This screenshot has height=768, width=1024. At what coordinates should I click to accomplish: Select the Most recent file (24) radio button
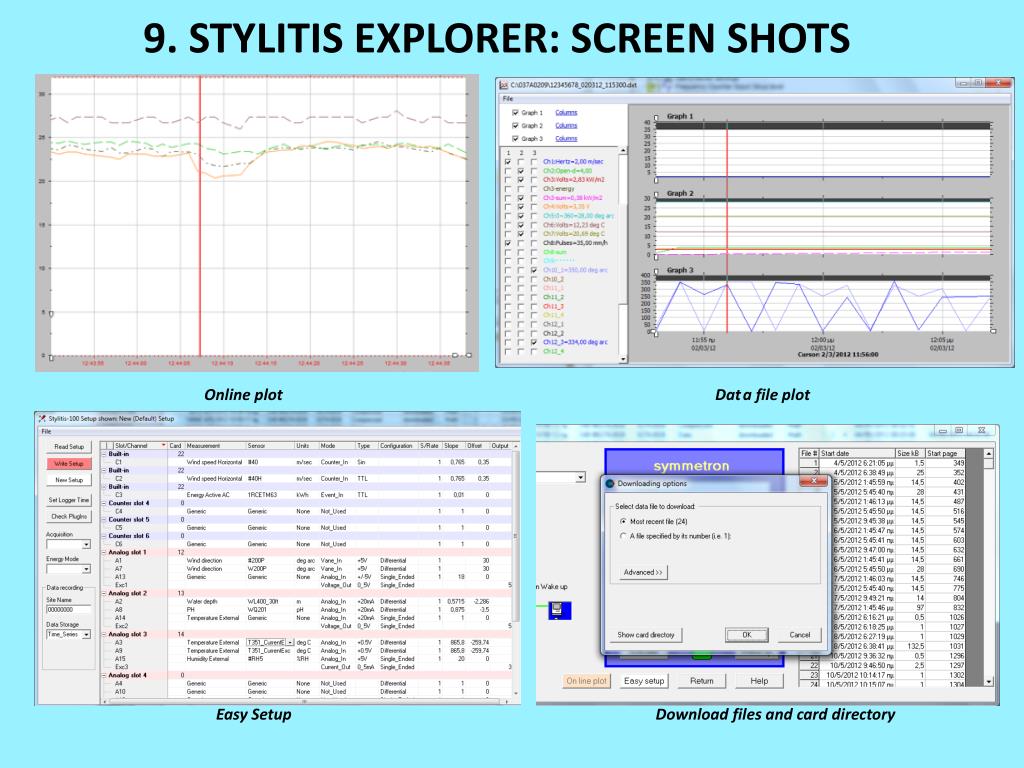tap(623, 522)
